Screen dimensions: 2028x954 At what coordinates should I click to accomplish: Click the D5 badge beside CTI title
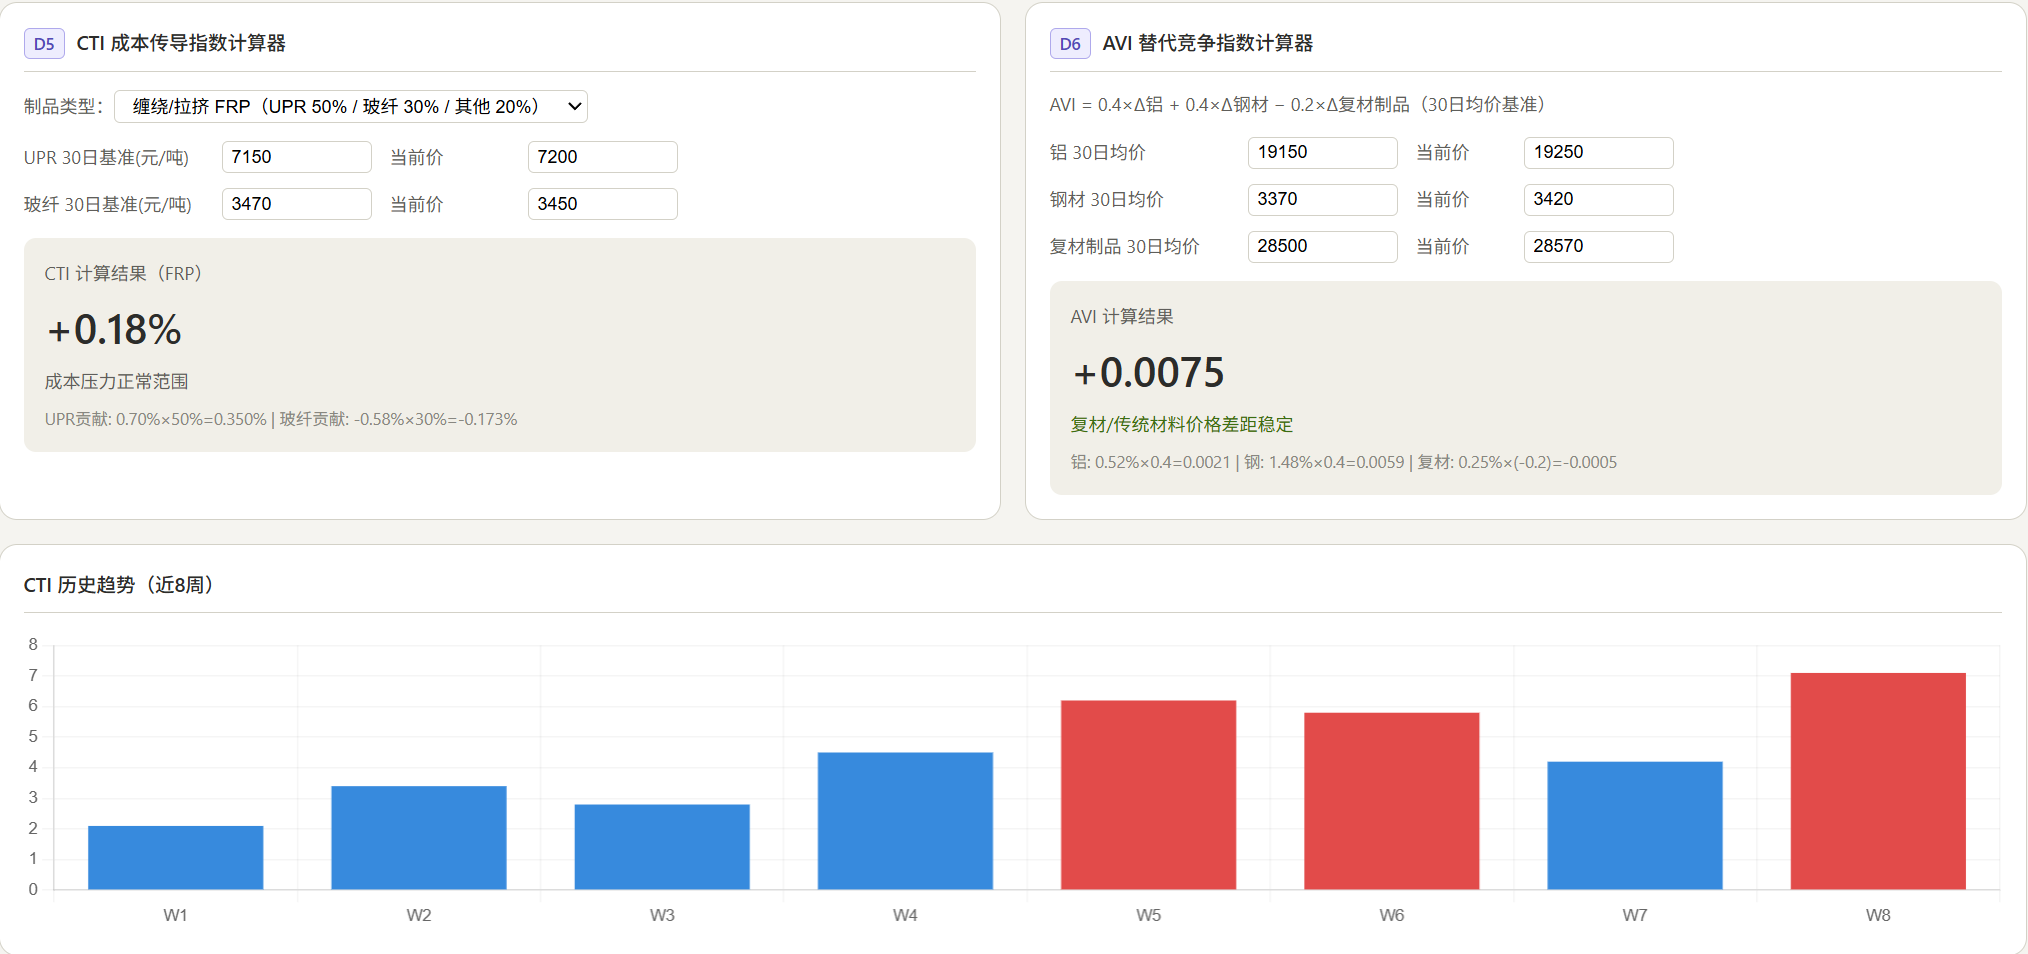44,44
